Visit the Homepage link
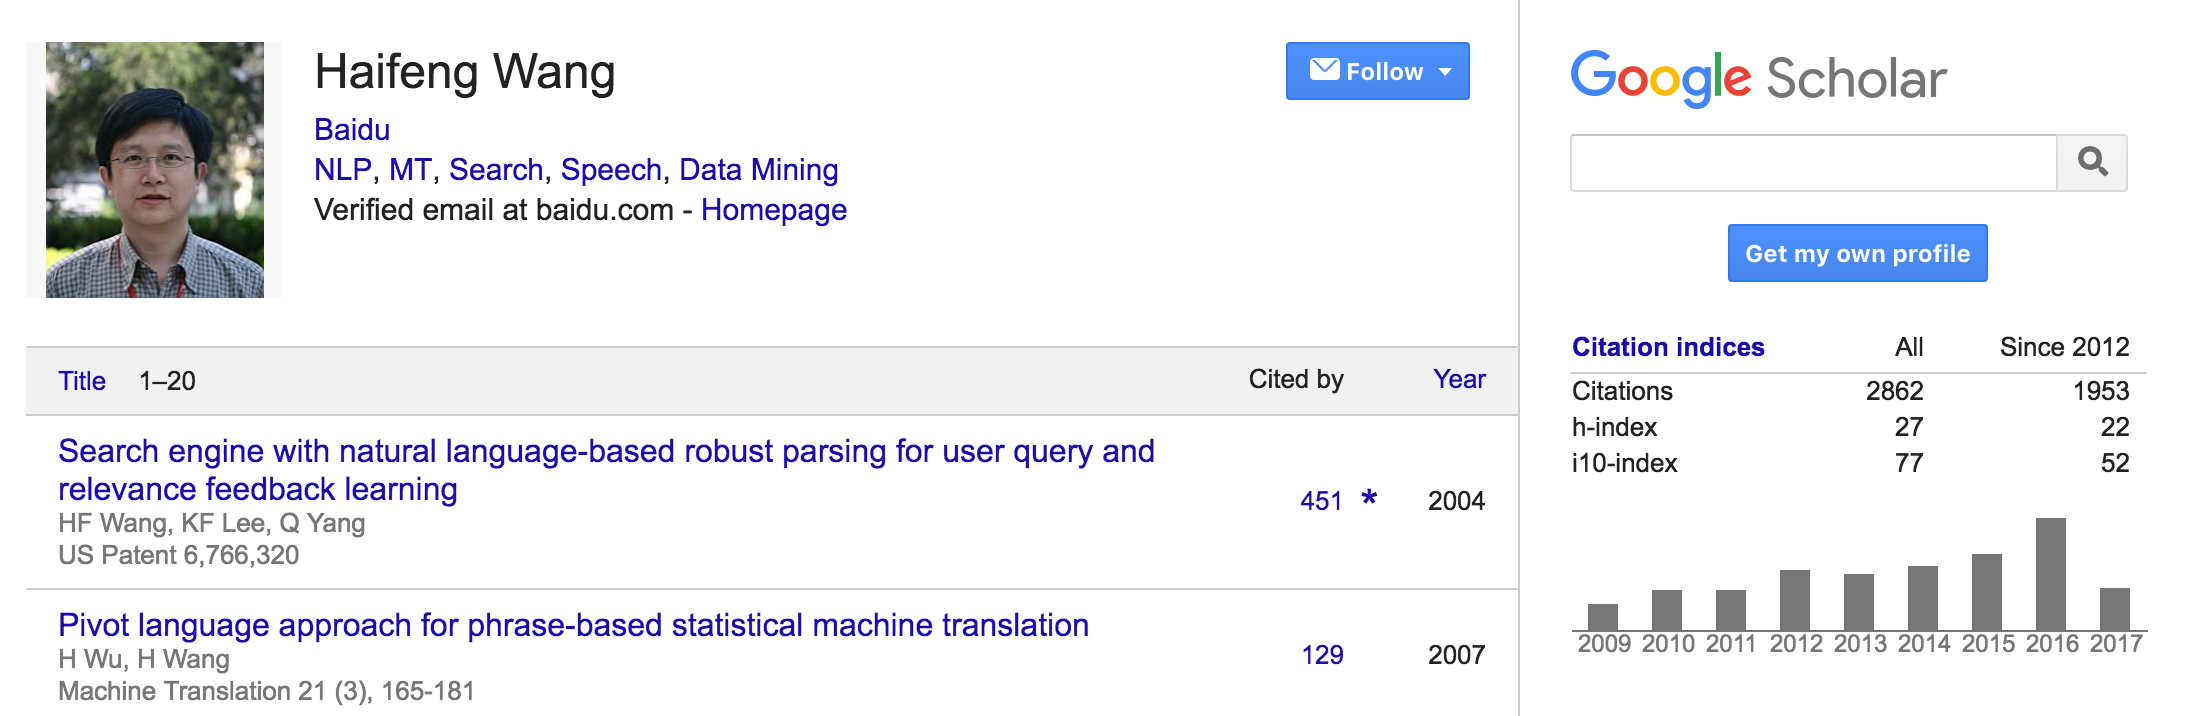2210x716 pixels. coord(773,210)
